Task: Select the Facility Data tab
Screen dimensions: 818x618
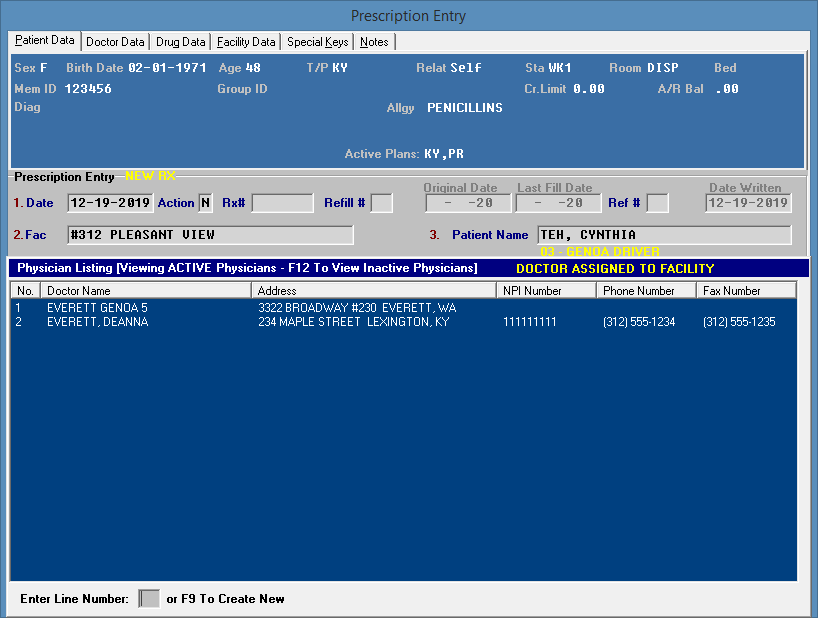Action: [x=246, y=42]
